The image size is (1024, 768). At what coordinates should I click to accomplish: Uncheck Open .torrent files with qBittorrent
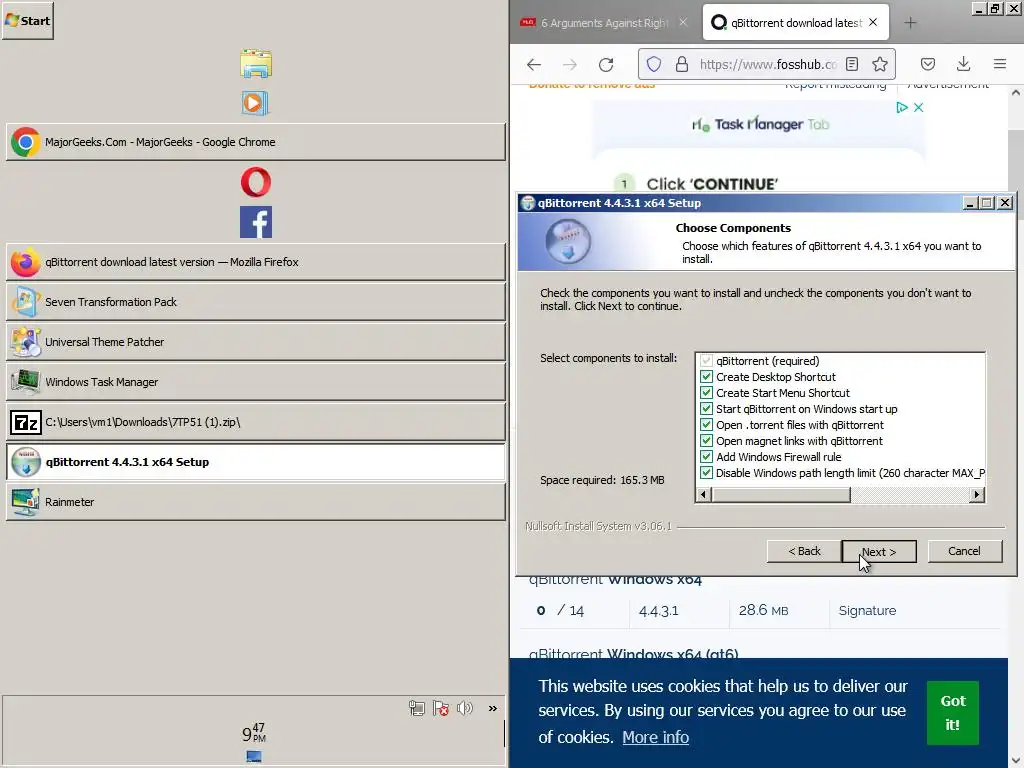(706, 424)
